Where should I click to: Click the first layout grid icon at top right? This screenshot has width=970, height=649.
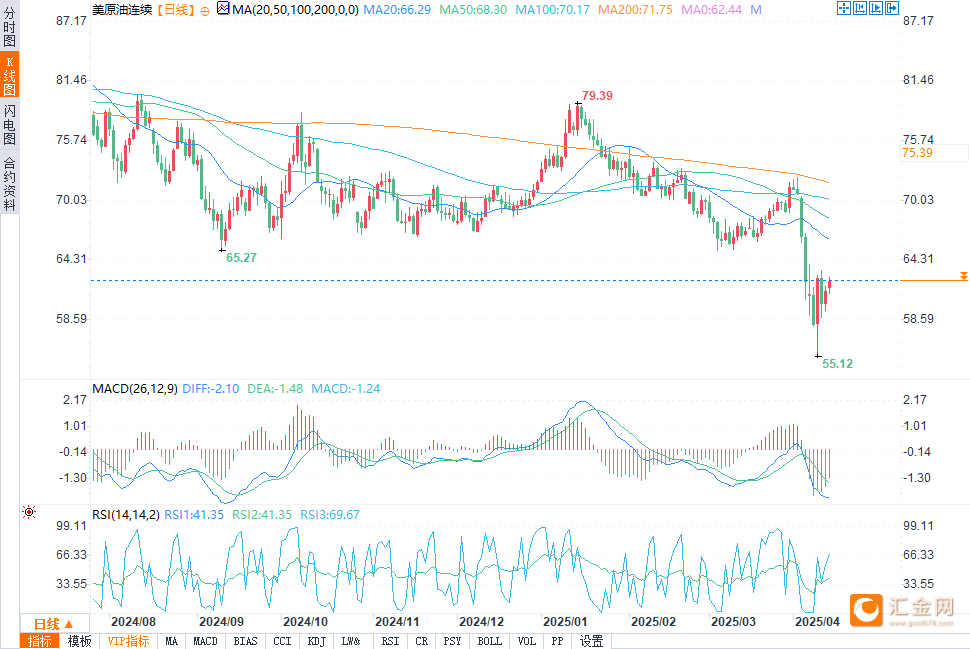pyautogui.click(x=843, y=8)
